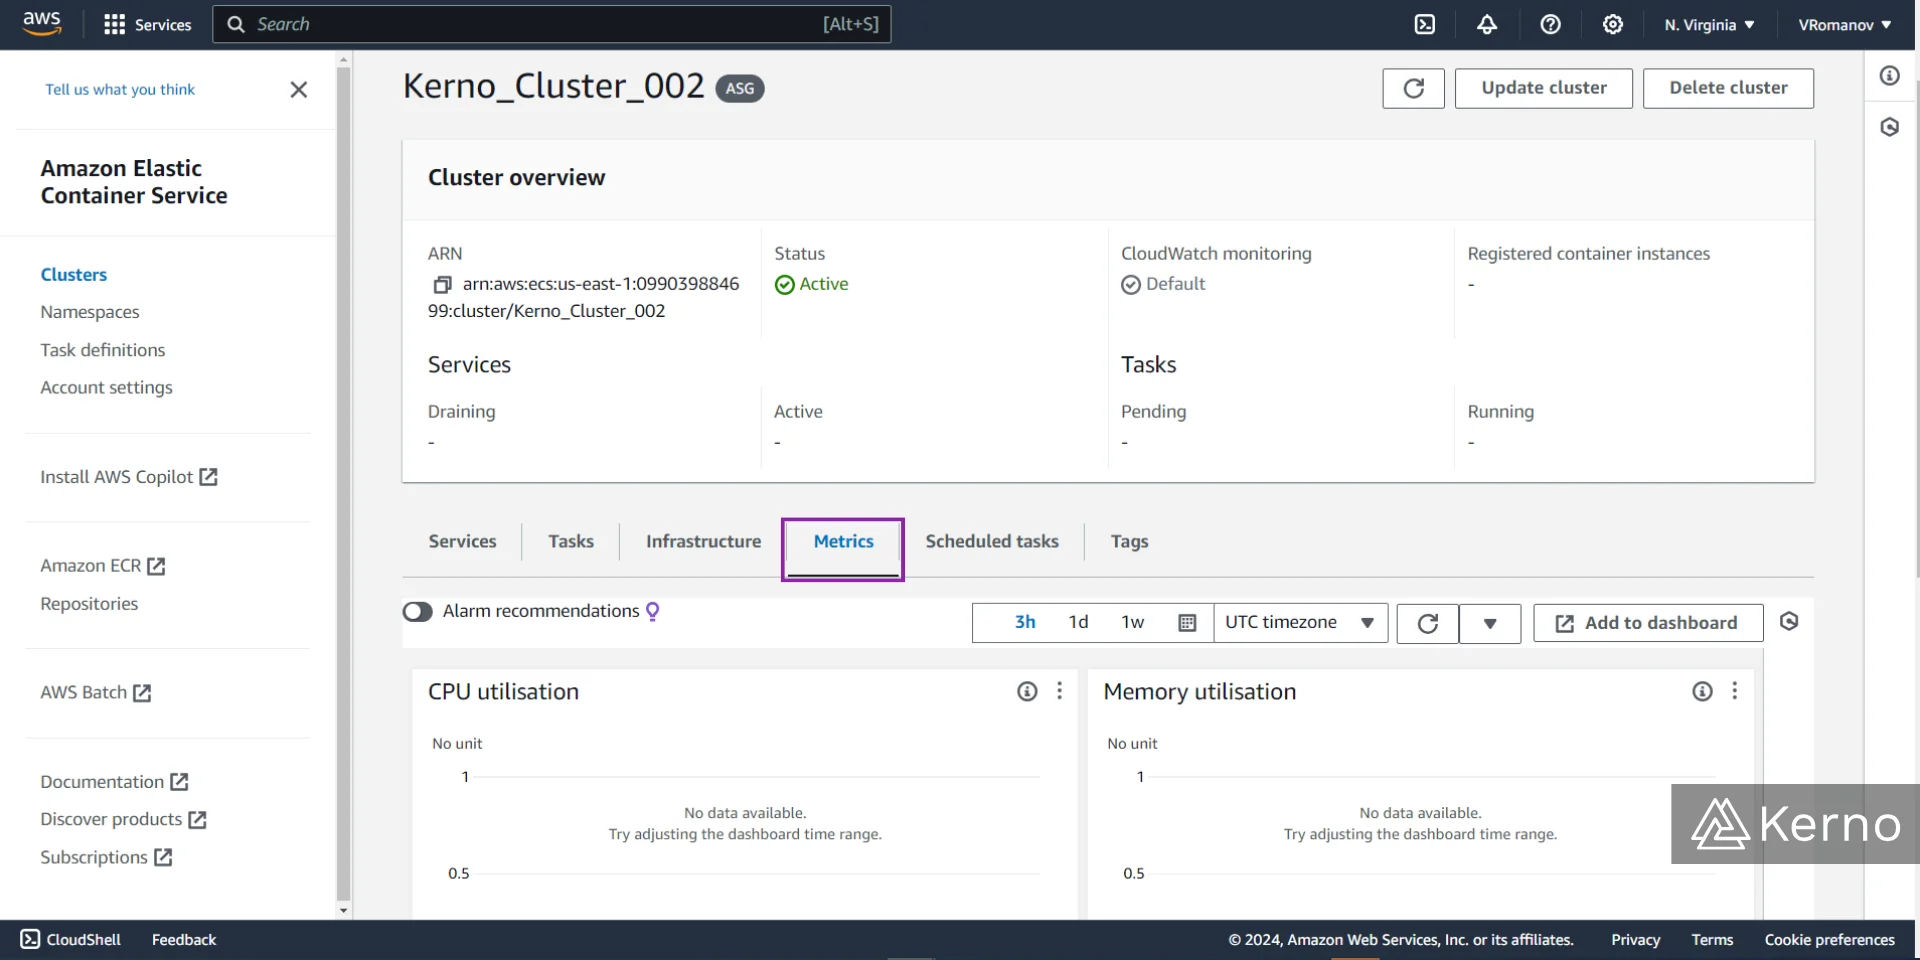Open the Discover products link

point(123,819)
